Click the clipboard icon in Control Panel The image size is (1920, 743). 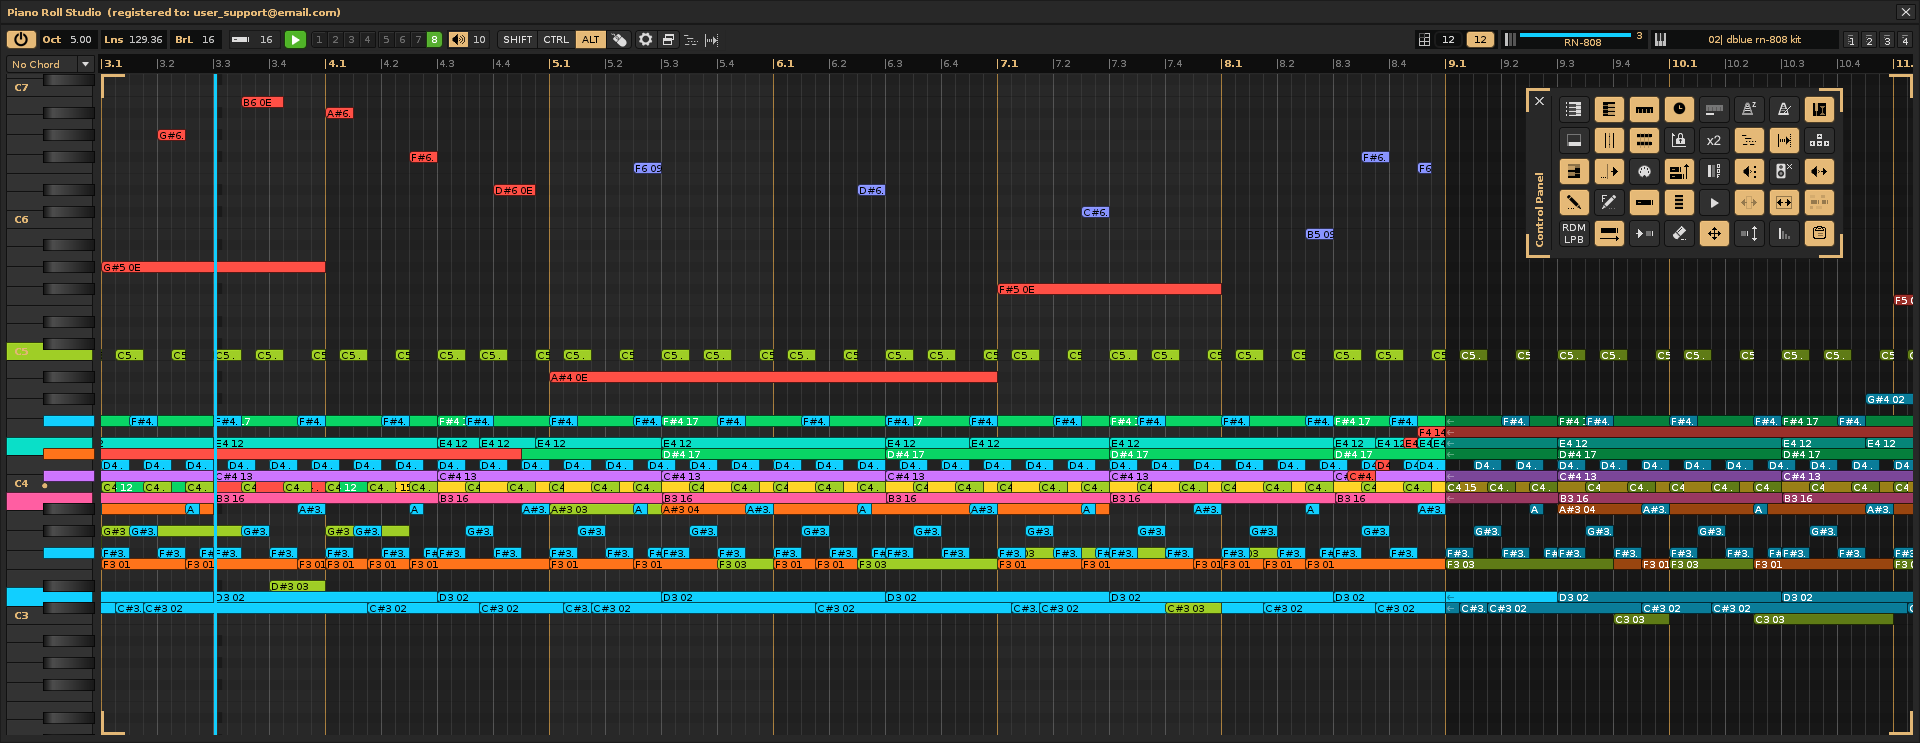(x=1819, y=234)
